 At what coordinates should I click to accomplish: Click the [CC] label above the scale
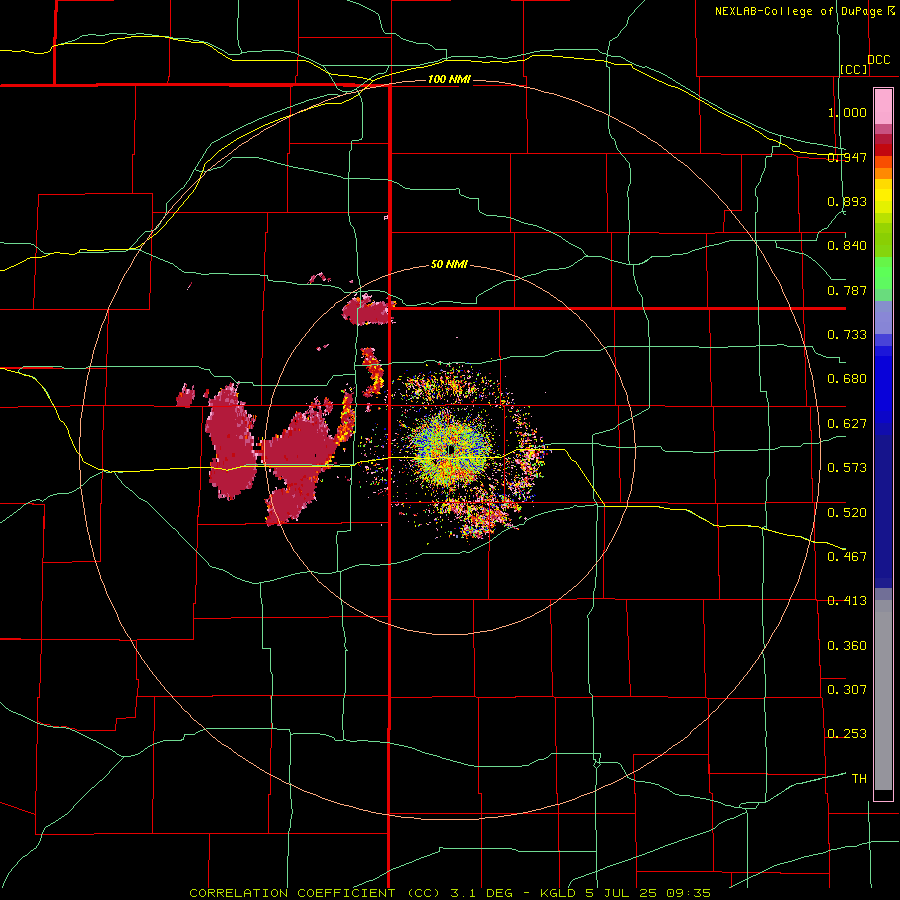pos(854,69)
